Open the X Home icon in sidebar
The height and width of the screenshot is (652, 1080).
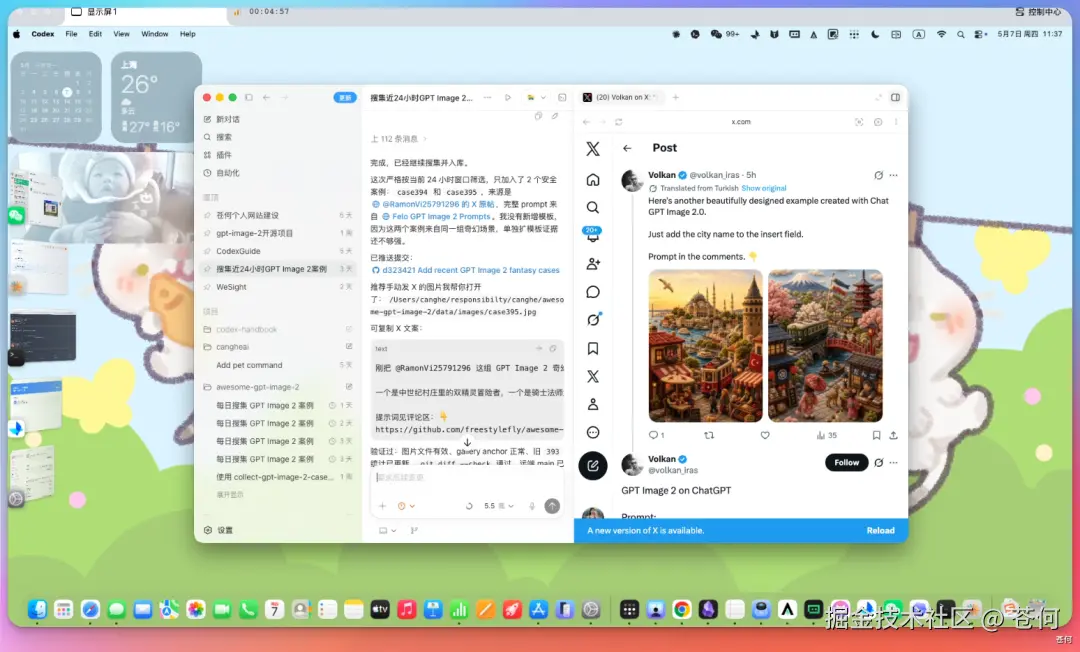tap(592, 180)
